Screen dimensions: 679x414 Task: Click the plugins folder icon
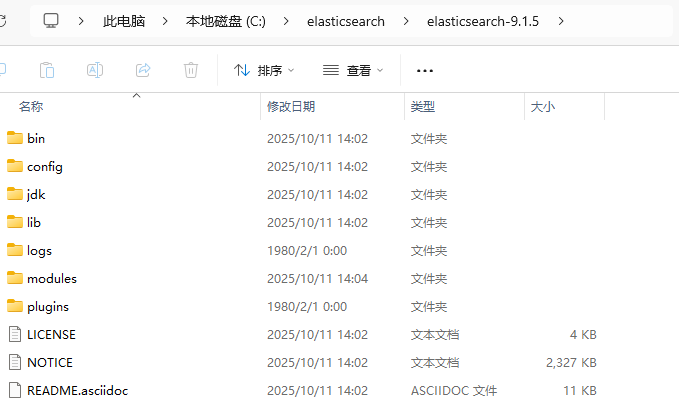[15, 306]
